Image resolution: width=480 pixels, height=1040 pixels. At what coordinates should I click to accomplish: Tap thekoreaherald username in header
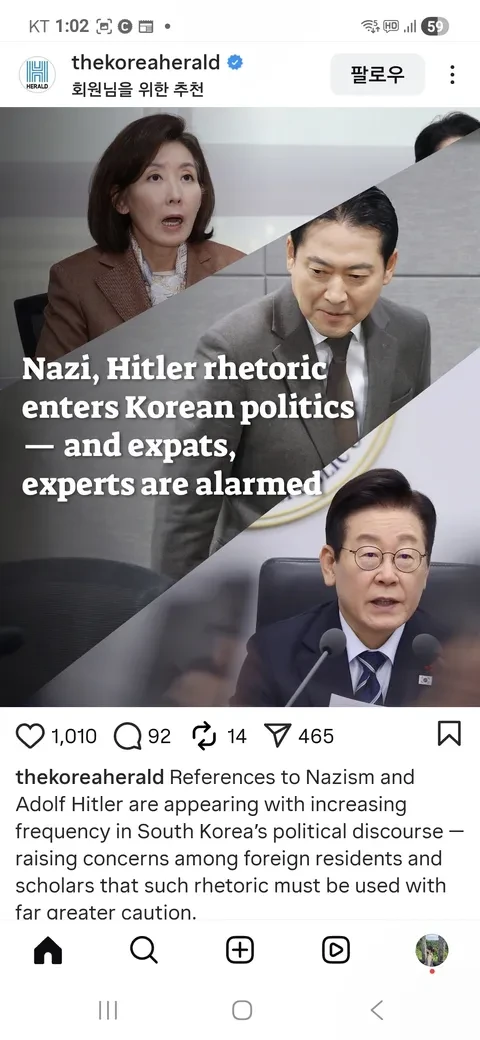[146, 62]
